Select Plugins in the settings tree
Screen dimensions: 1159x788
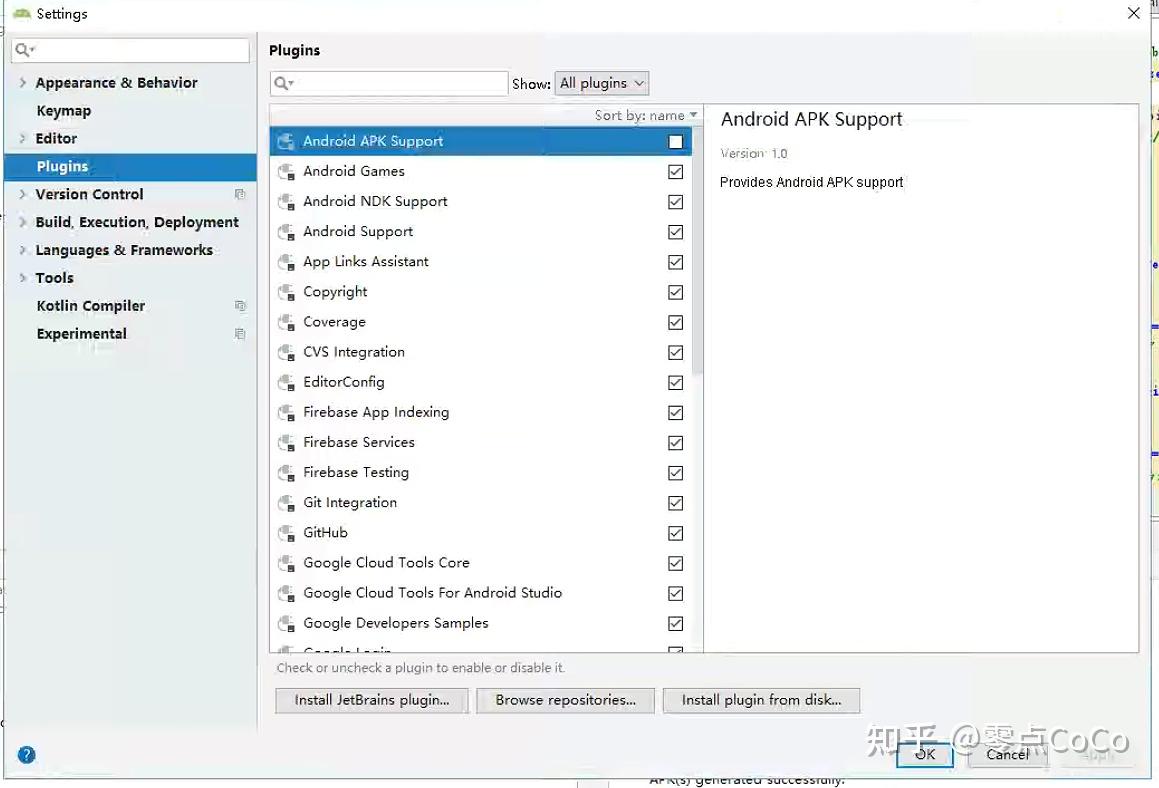tap(131, 167)
